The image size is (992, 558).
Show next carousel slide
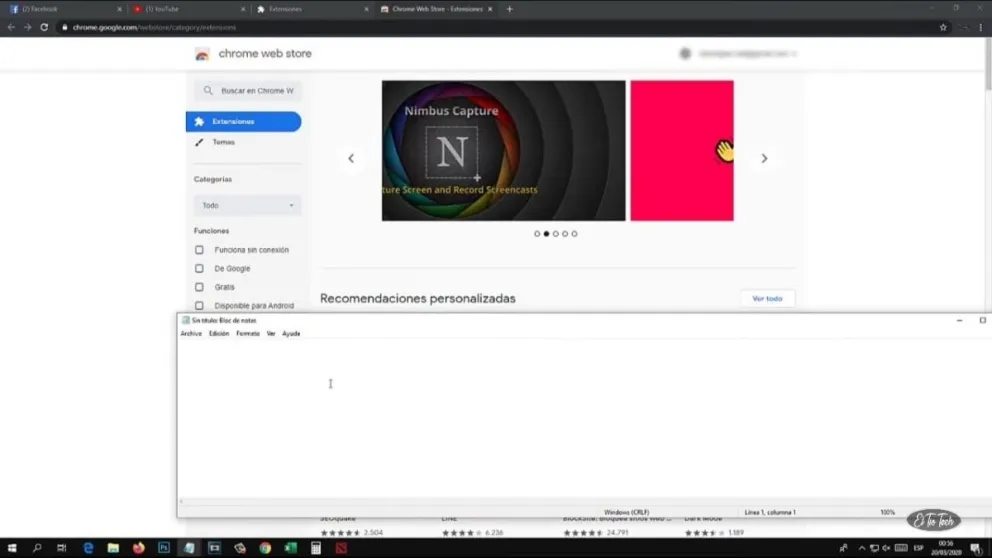pos(764,158)
